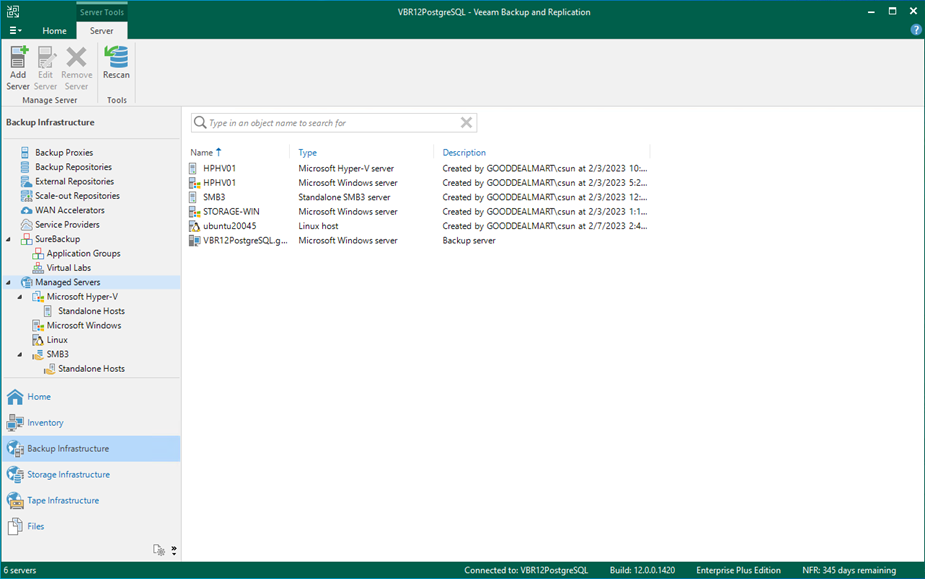The width and height of the screenshot is (925, 579).
Task: Select the HPHV01 Microsoft Hyper-V server row
Action: (x=419, y=168)
